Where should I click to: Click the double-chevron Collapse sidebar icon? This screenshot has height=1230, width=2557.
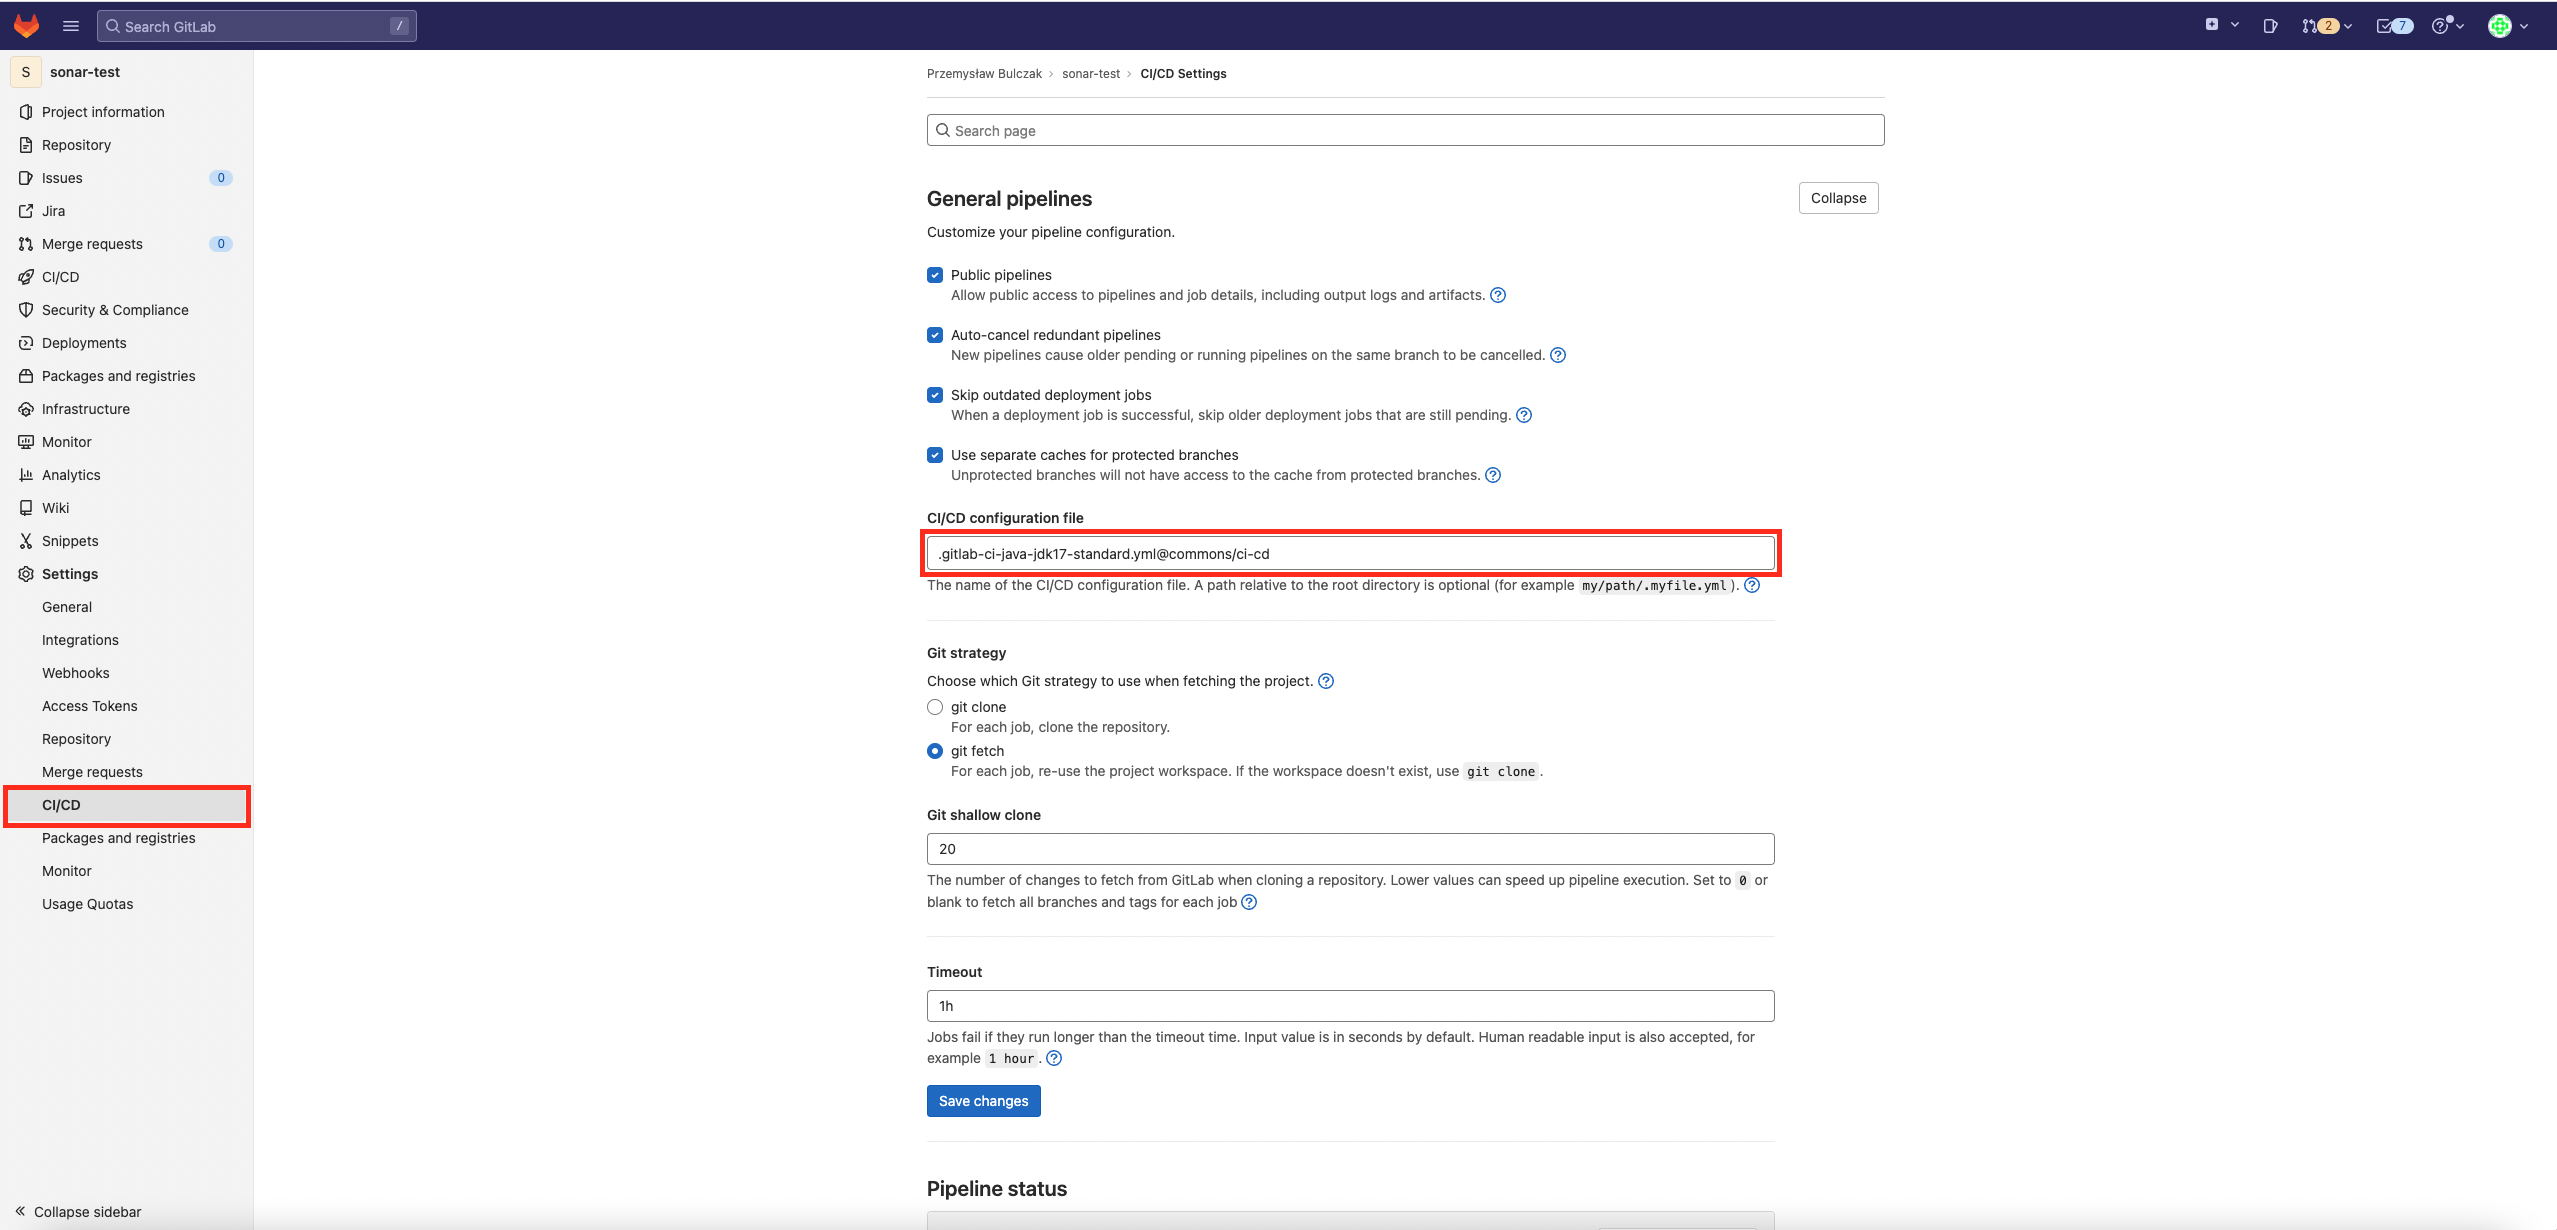[x=20, y=1211]
